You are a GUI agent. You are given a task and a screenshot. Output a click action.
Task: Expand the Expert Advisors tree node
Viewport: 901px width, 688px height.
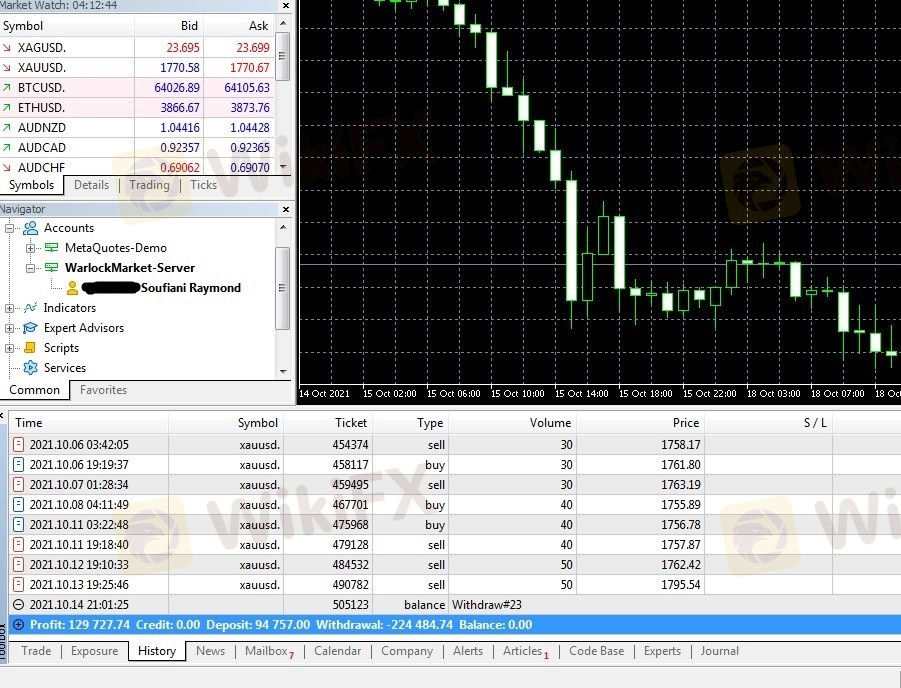(10, 328)
